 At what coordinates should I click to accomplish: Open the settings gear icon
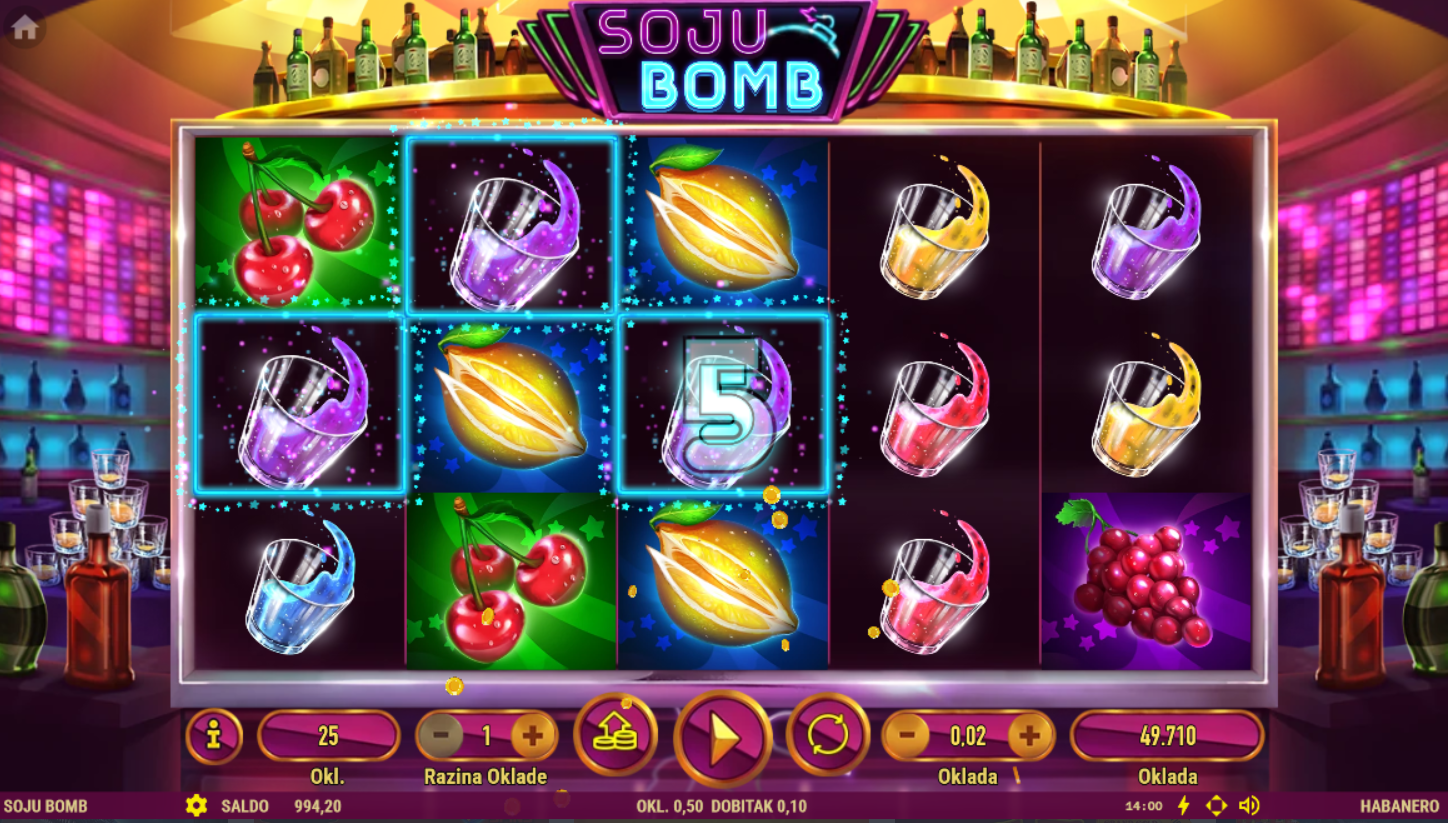point(196,805)
